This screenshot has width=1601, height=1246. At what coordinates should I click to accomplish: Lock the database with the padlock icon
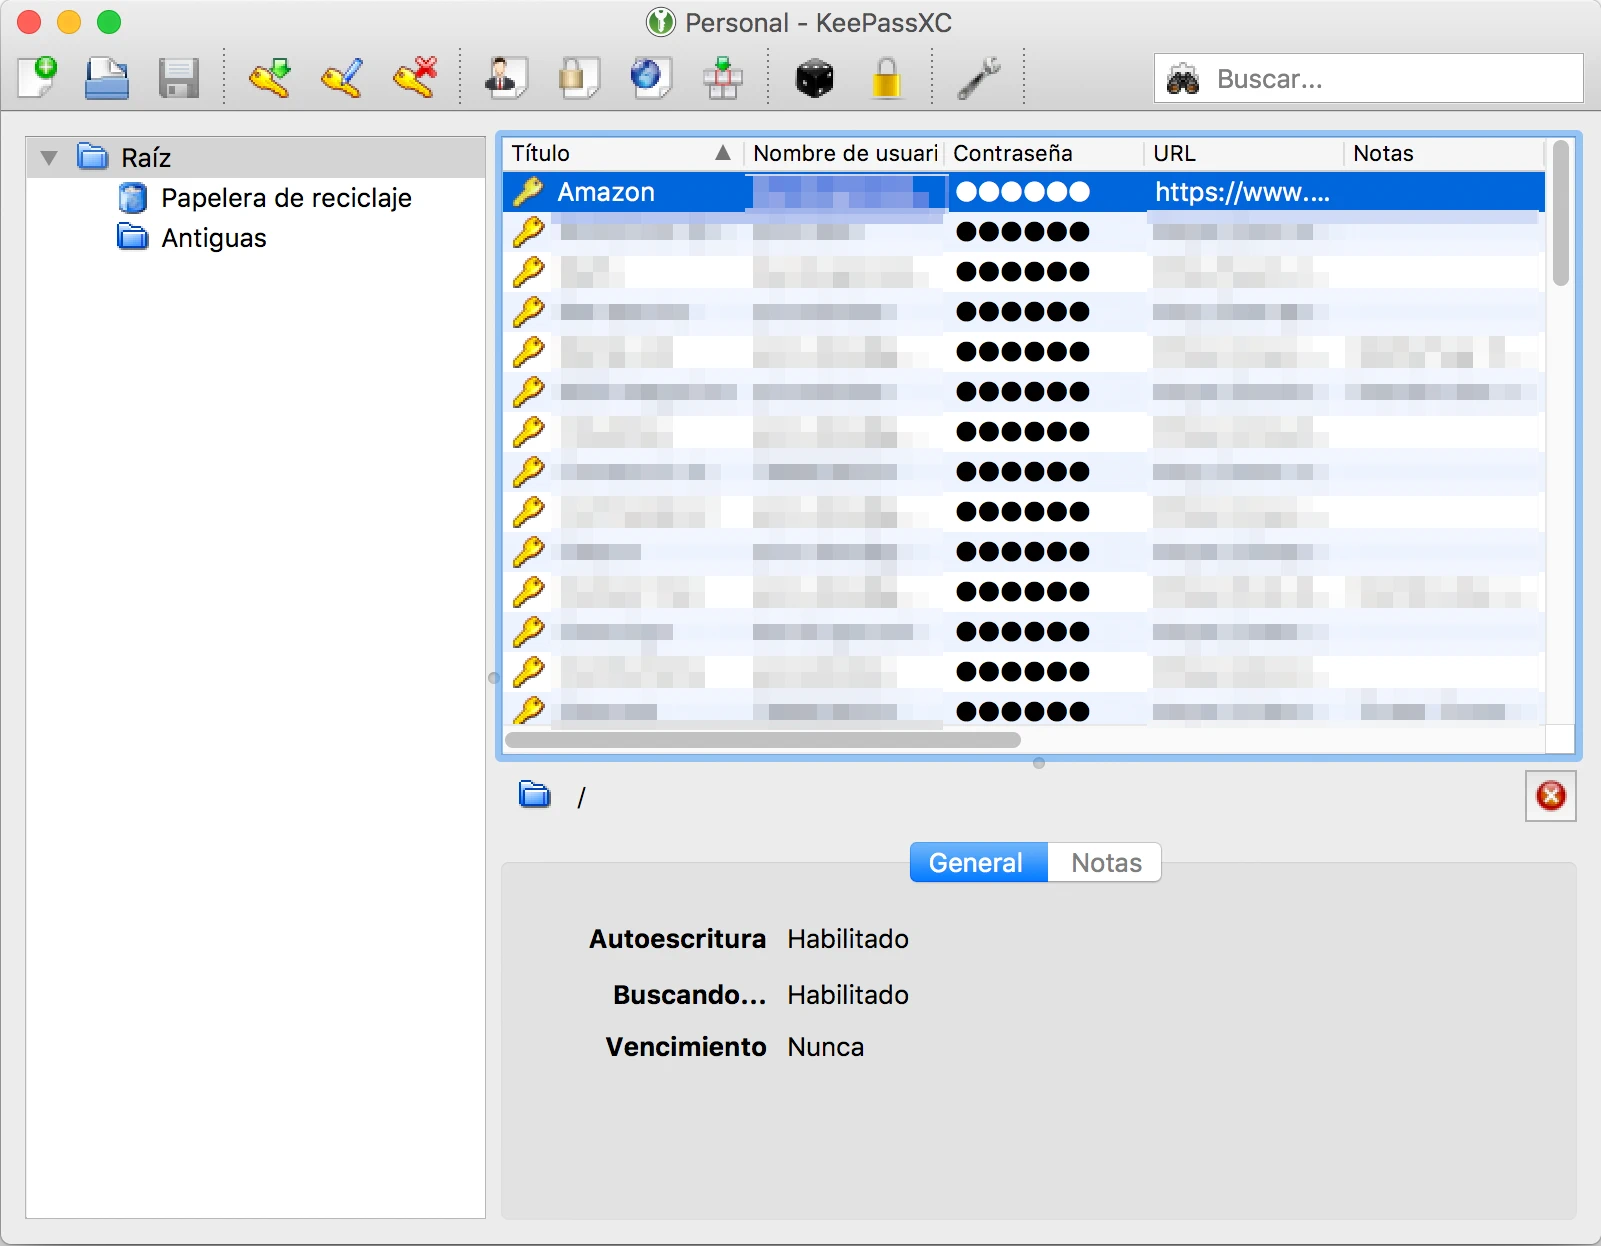(886, 78)
